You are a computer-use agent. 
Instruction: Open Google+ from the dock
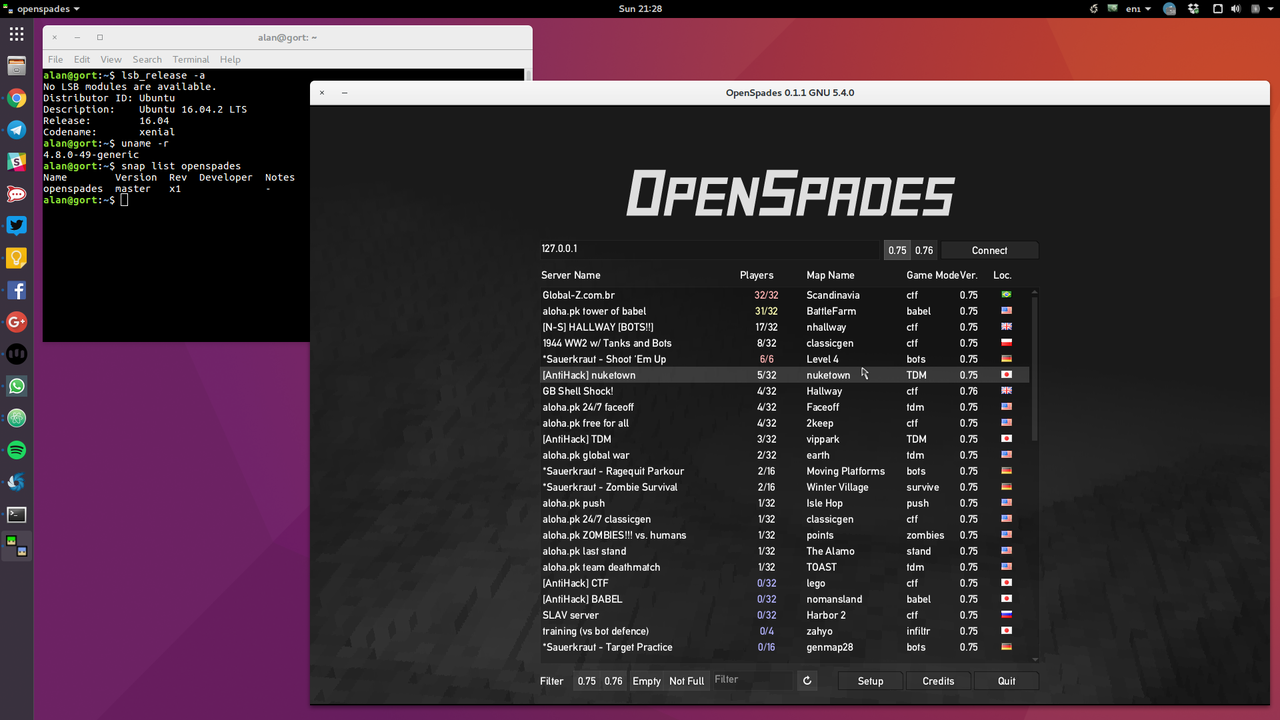coord(16,322)
